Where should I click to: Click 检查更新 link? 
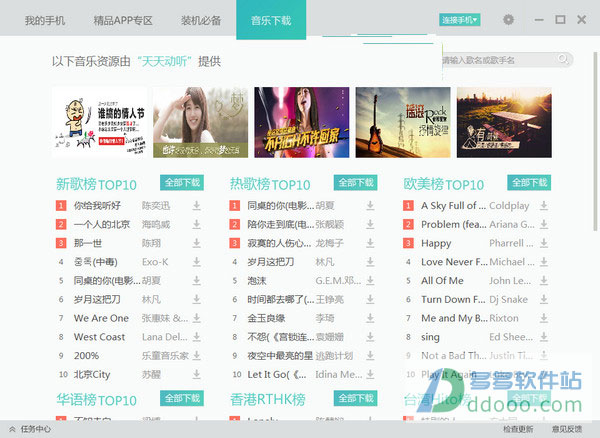coord(518,429)
